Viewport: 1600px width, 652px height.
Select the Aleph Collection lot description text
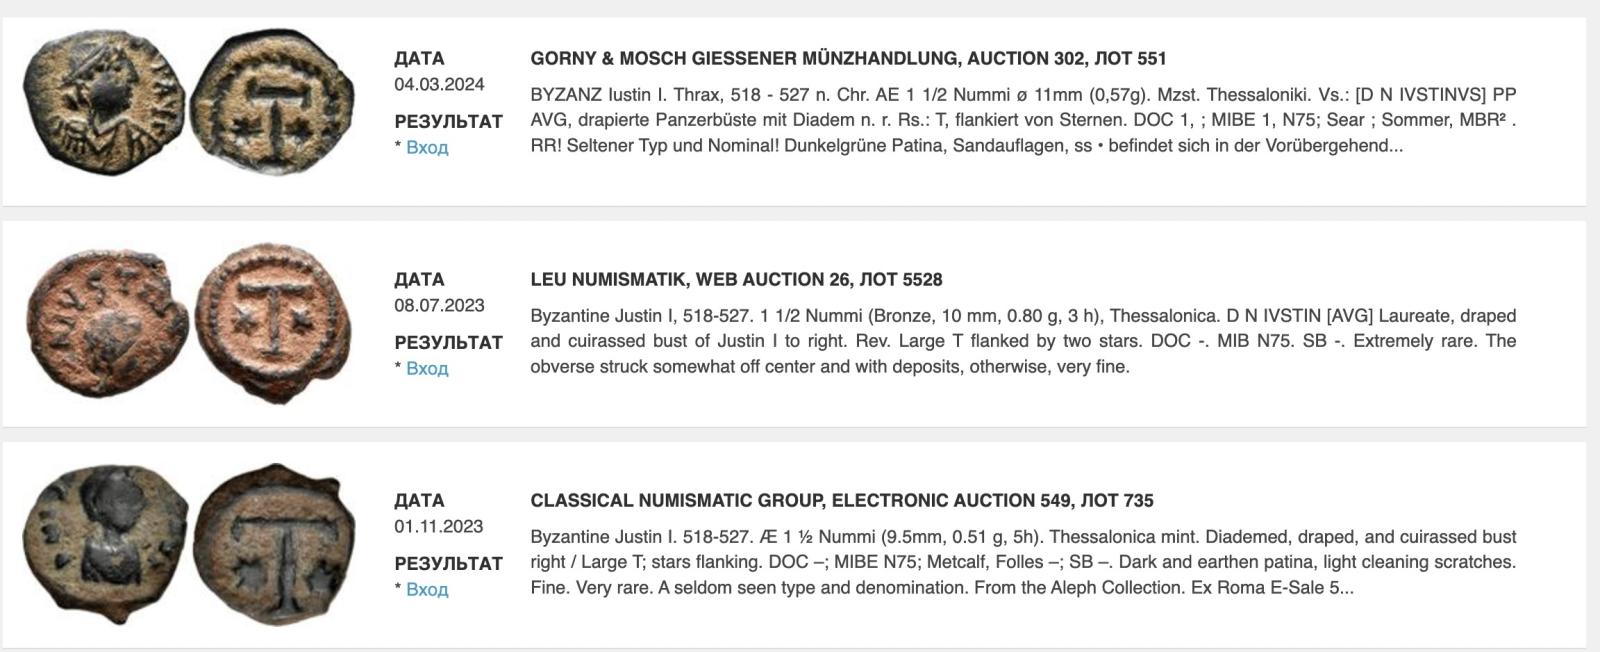pos(1023,562)
